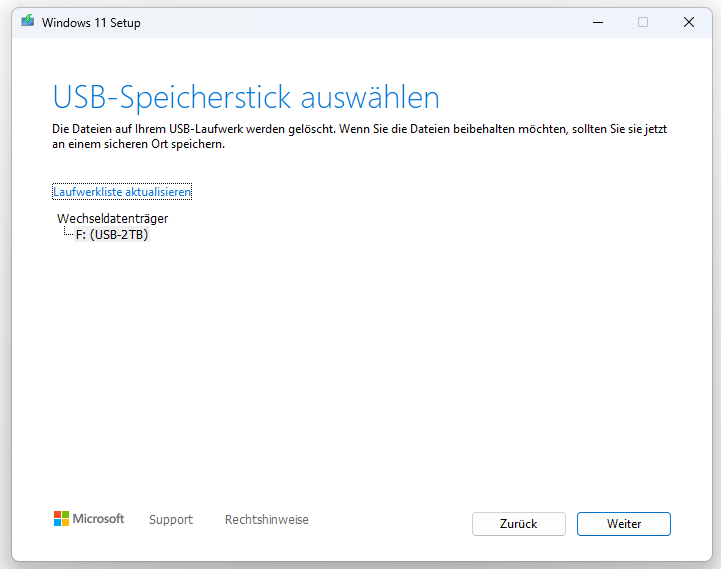Click the Windows 11 Setup title bar icon
721x569 pixels.
(28, 21)
